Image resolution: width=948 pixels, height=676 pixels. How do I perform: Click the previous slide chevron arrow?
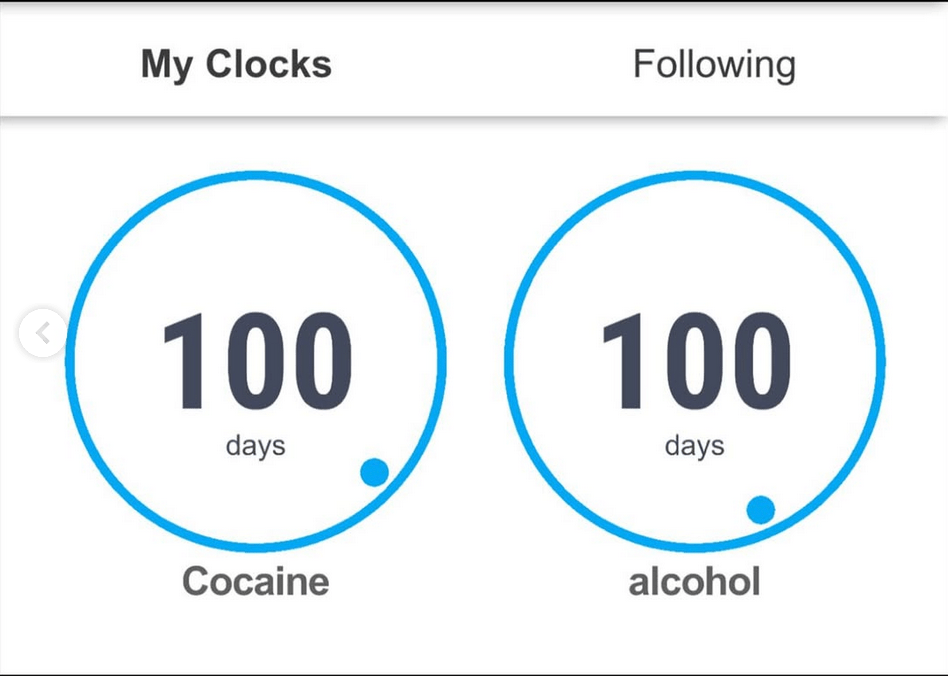click(42, 334)
